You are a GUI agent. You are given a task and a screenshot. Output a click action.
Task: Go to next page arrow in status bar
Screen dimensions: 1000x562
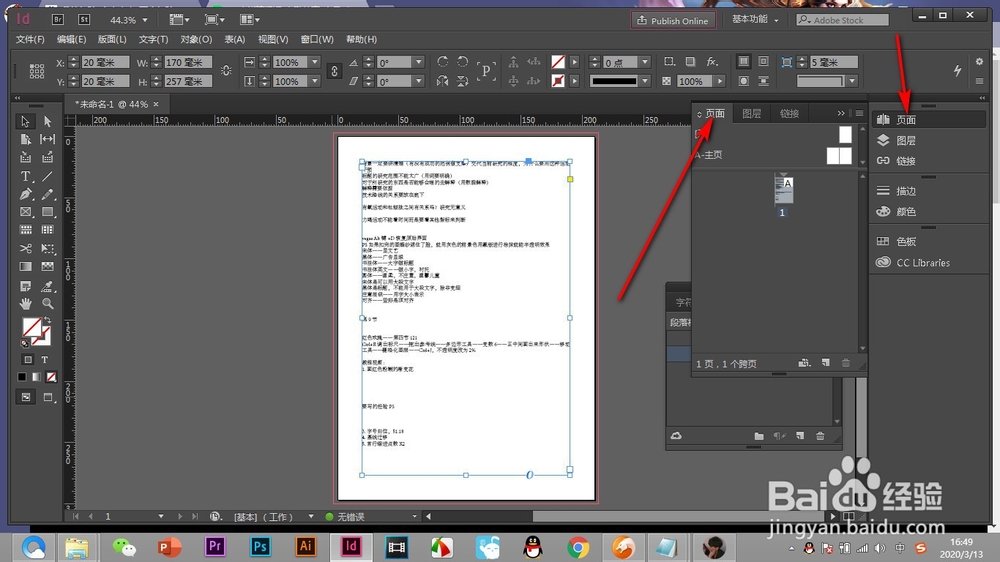(180, 517)
